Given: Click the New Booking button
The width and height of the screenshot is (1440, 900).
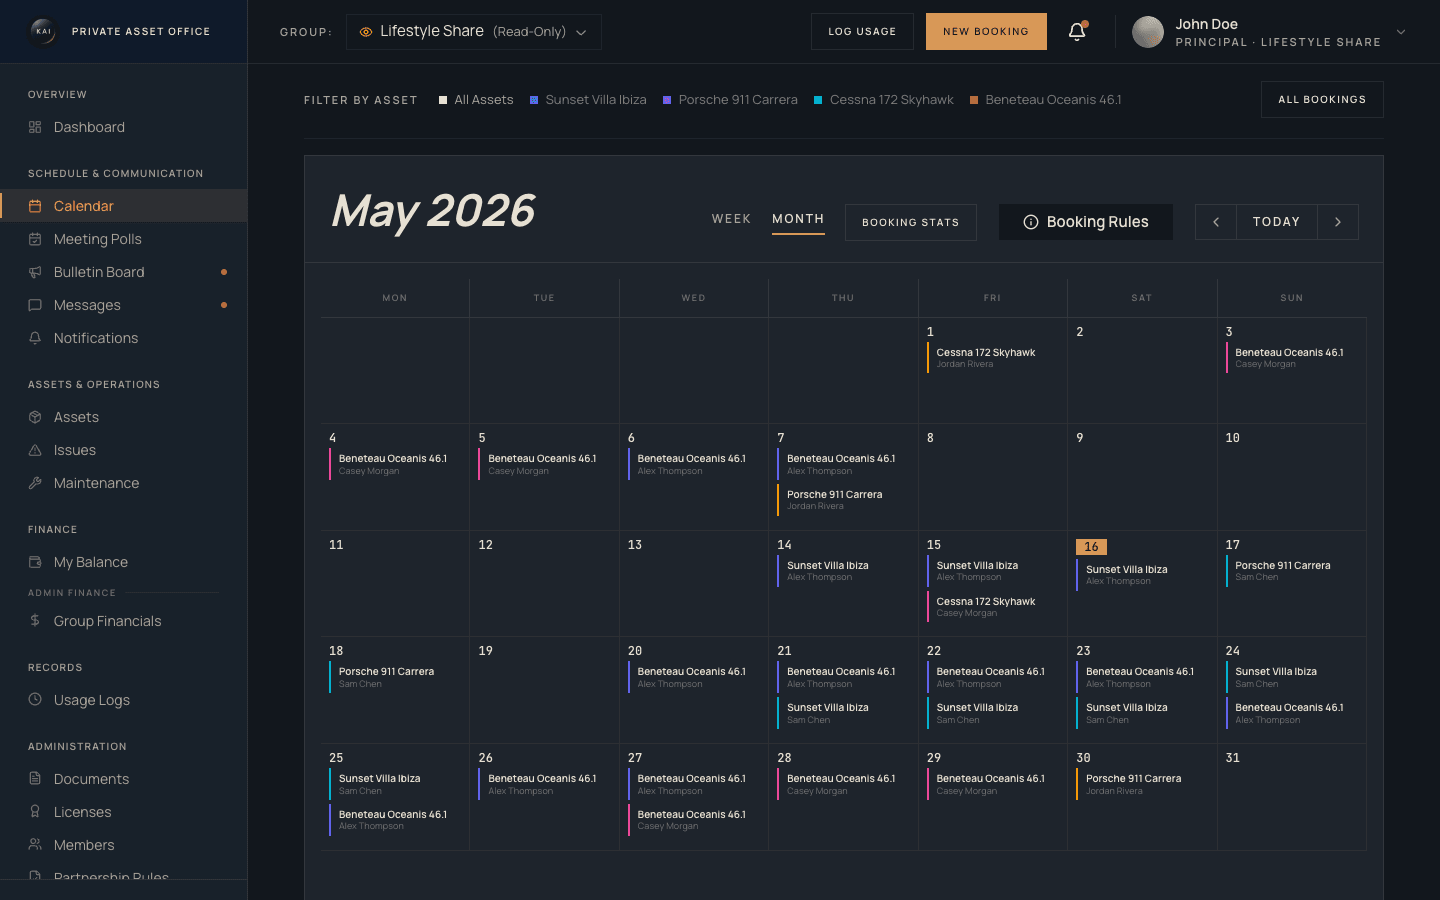Looking at the screenshot, I should pos(986,32).
